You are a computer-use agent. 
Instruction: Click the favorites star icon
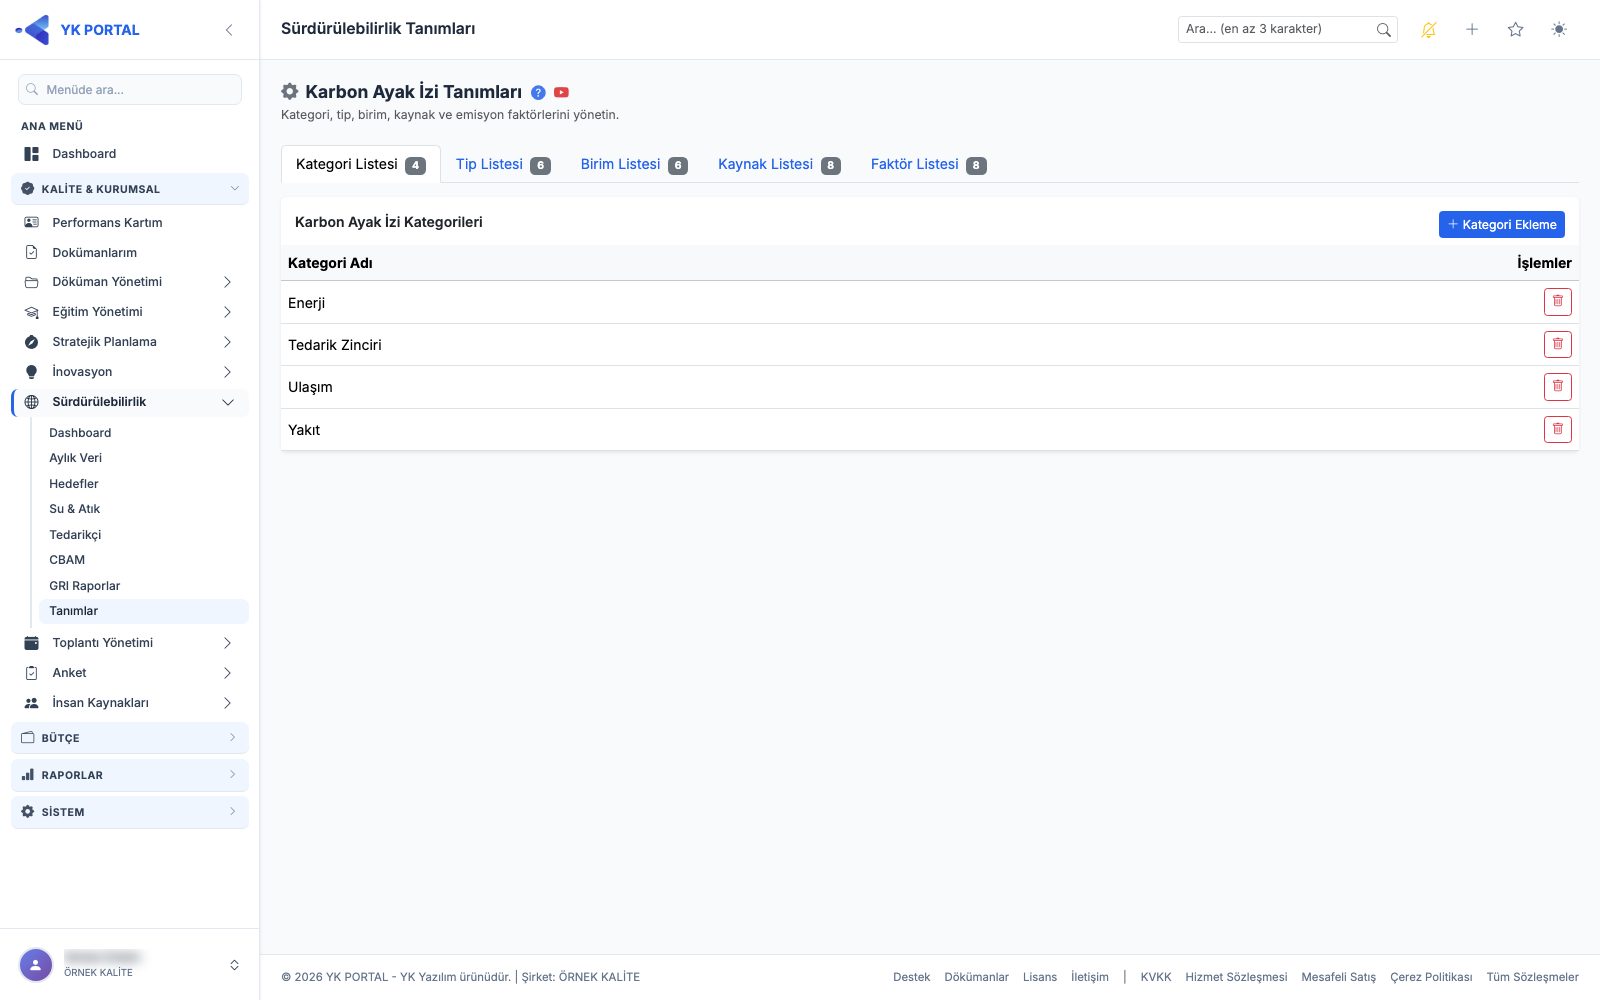(x=1516, y=30)
